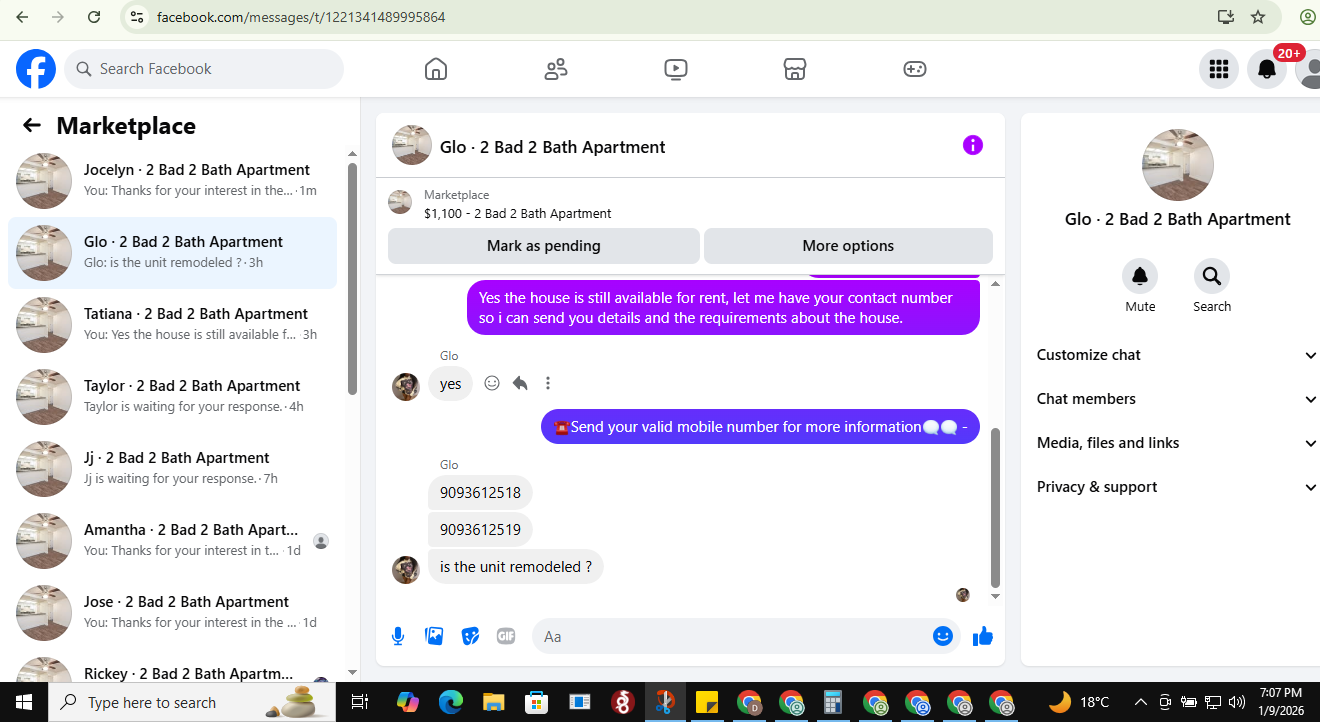Click conversation list scrollbar
The height and width of the screenshot is (722, 1320).
coord(352,277)
